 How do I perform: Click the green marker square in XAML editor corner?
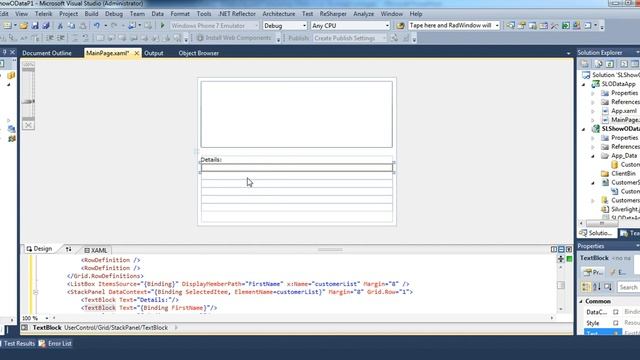pos(569,259)
